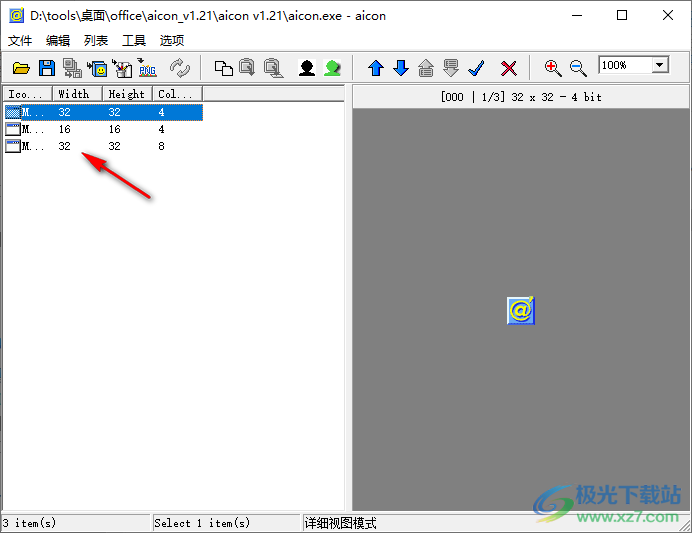This screenshot has width=692, height=533.
Task: Select the 16 x 16 icon row
Action: (x=103, y=129)
